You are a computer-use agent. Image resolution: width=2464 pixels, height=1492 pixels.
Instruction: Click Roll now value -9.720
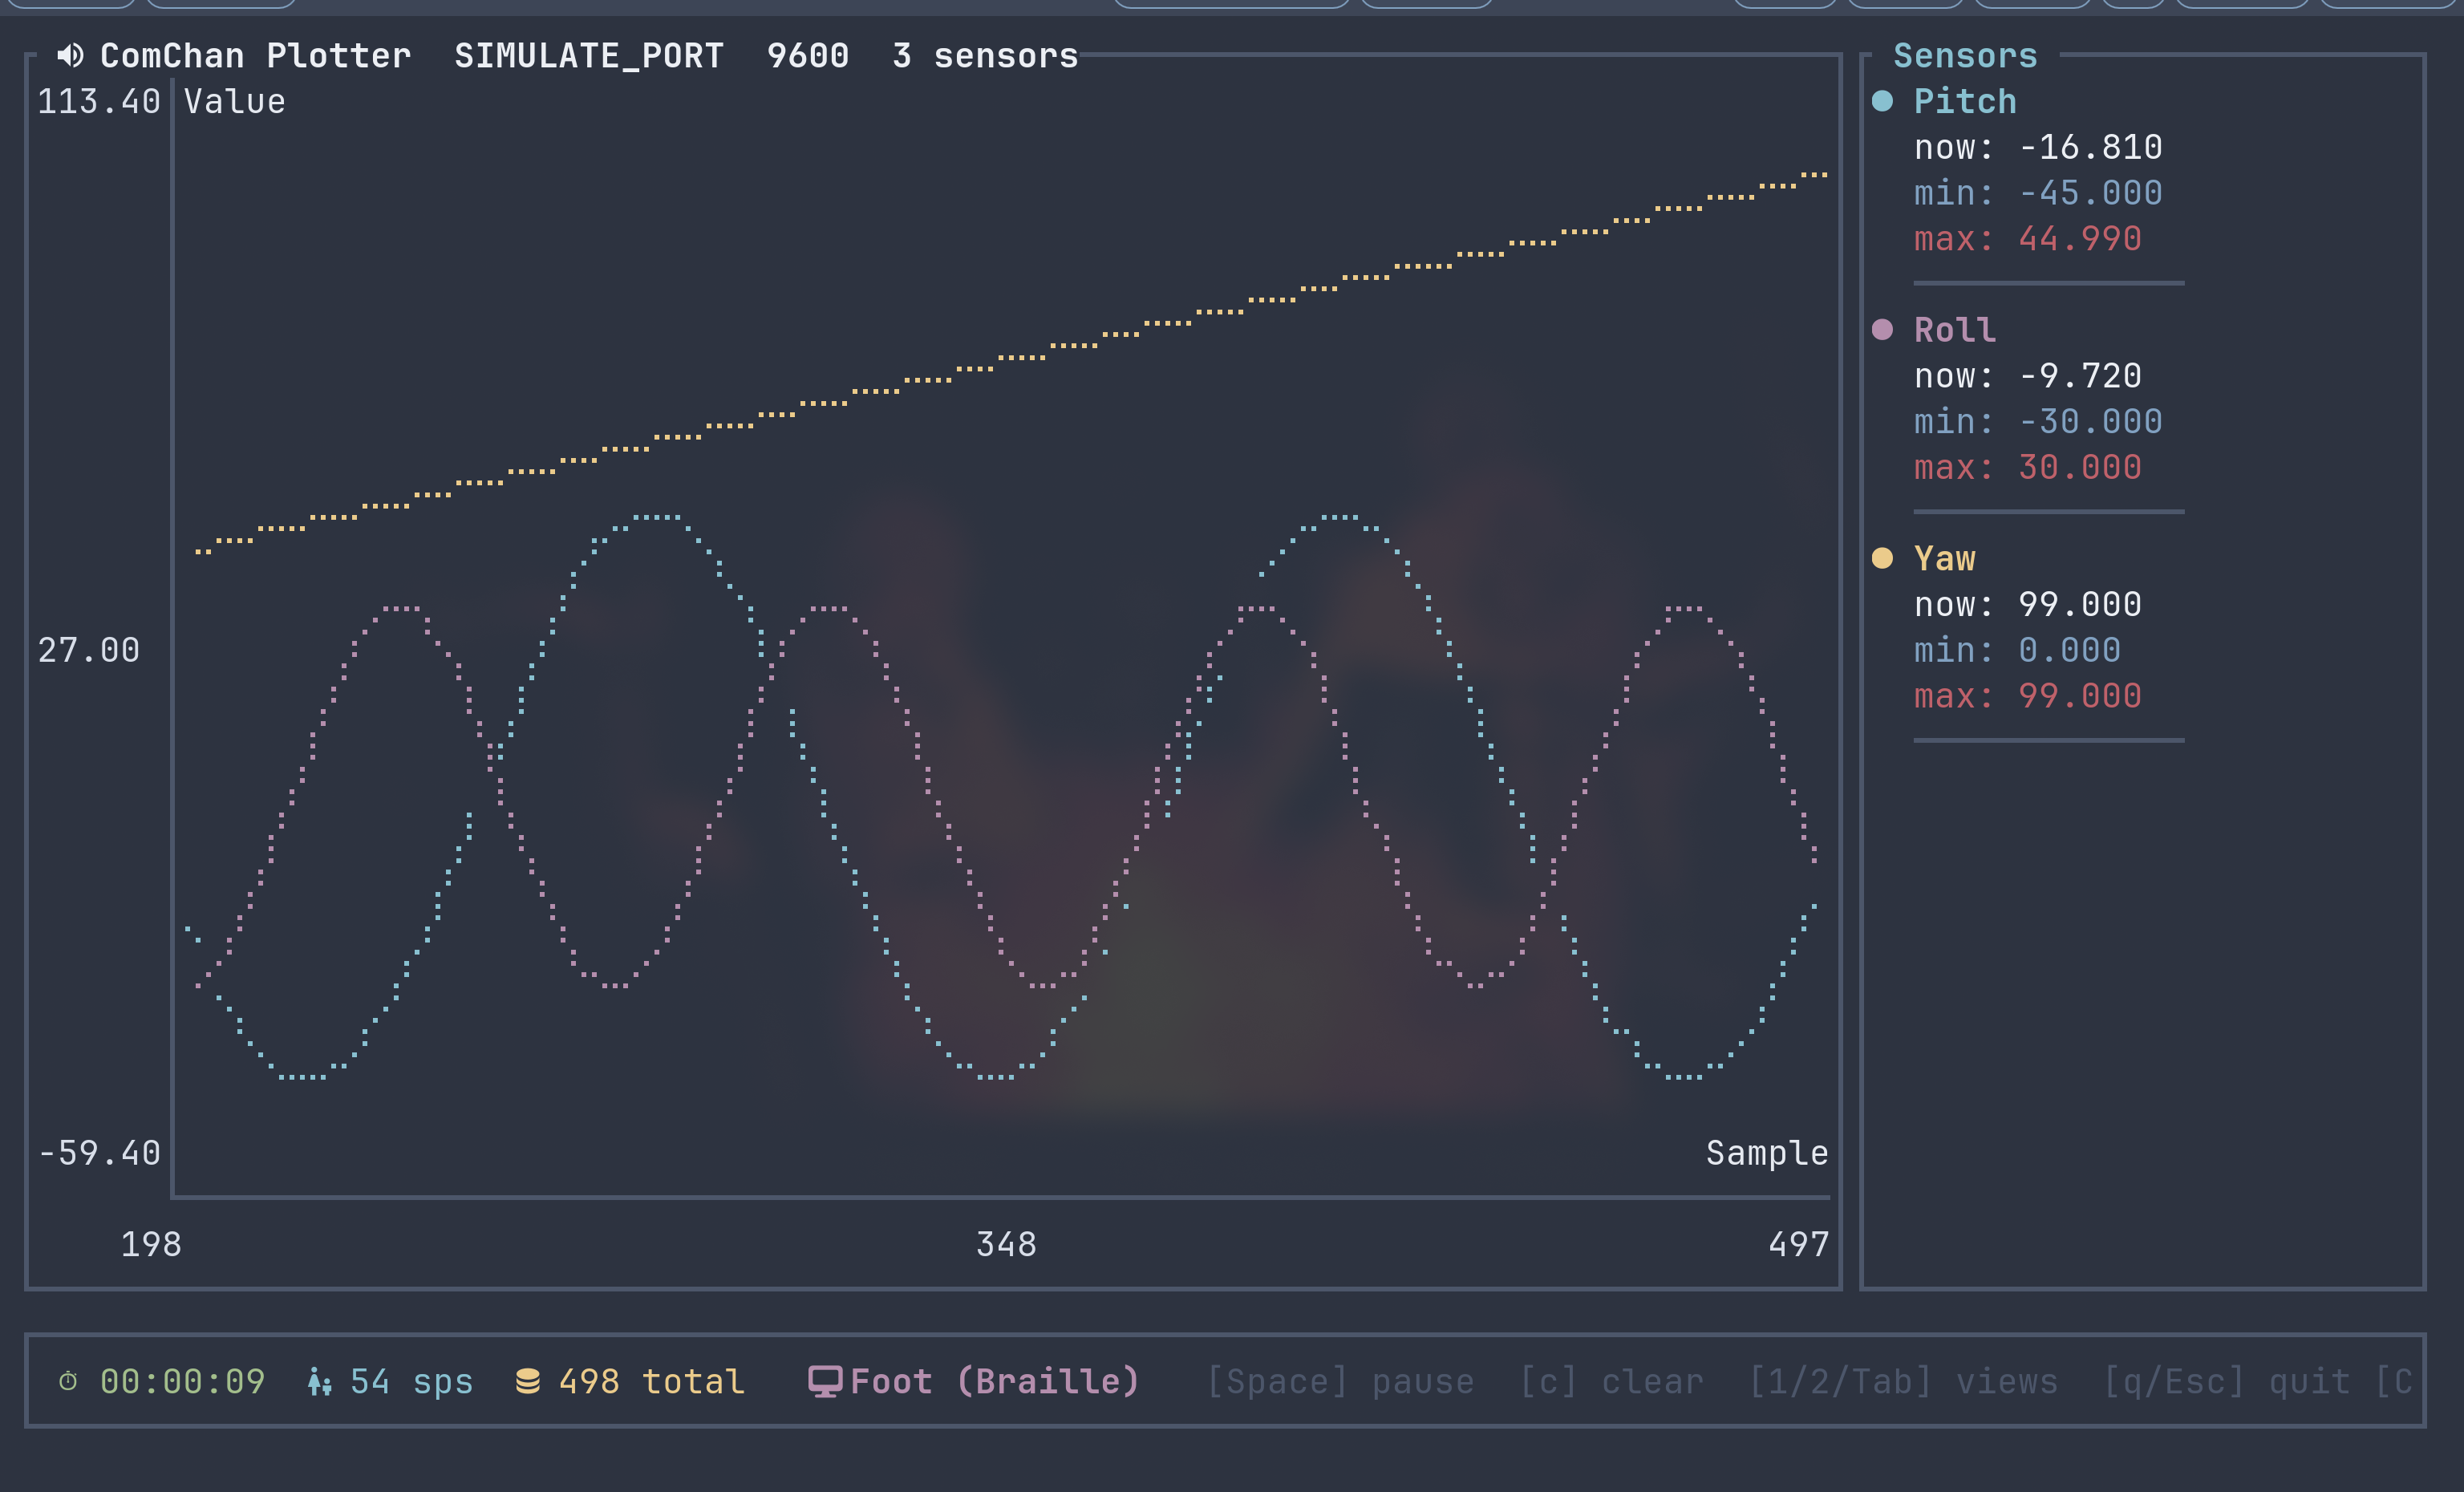[2080, 376]
